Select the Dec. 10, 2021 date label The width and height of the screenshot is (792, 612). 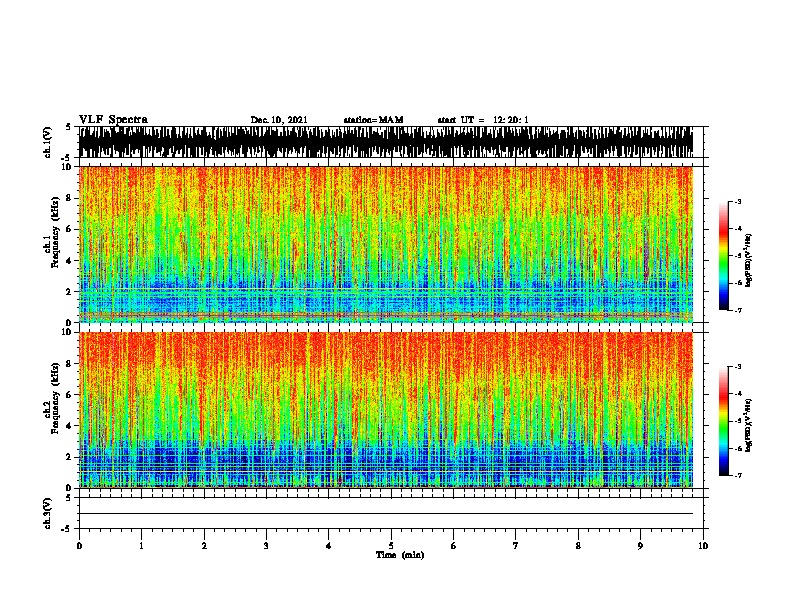[x=279, y=120]
